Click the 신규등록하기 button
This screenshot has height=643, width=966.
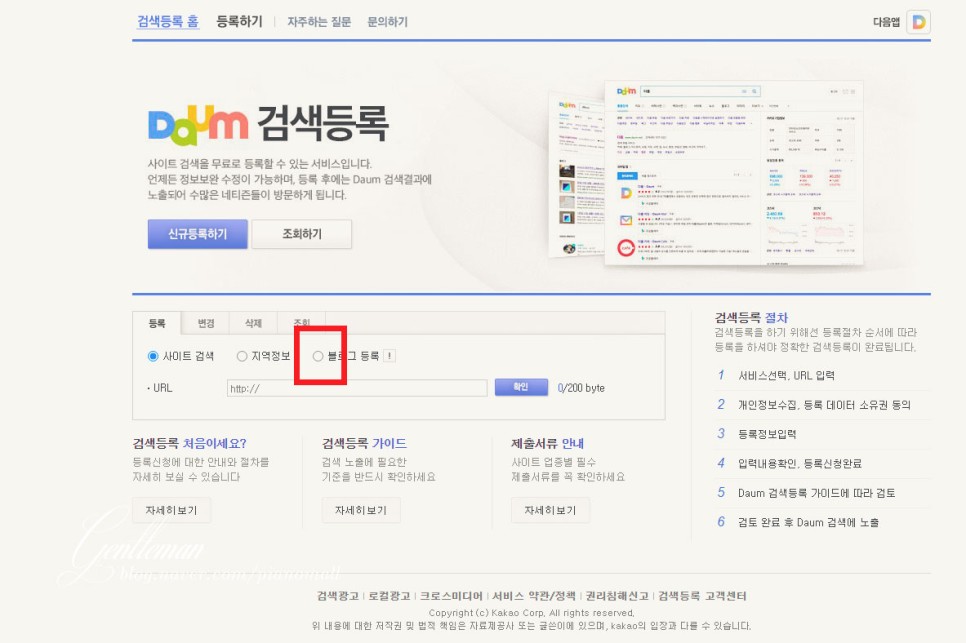coord(198,234)
